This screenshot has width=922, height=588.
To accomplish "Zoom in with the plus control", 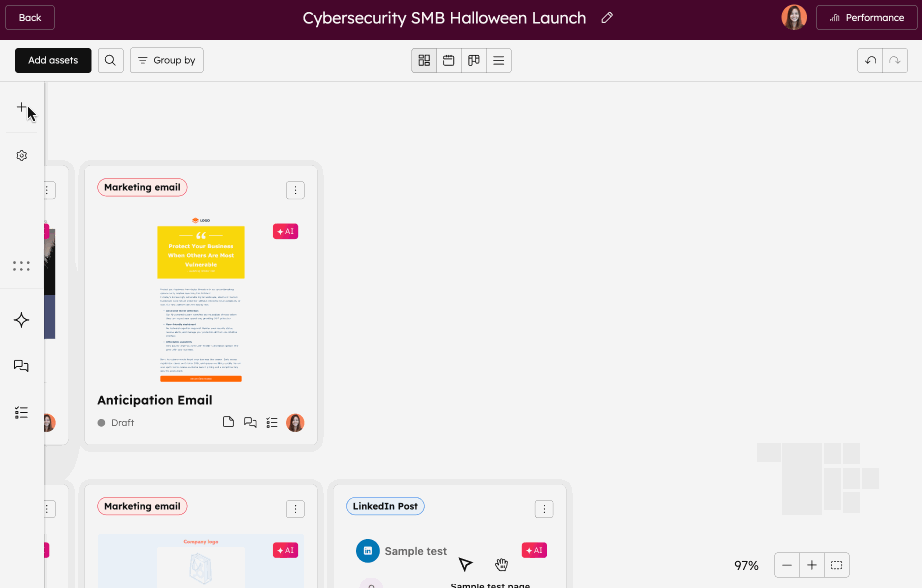I will coord(812,565).
